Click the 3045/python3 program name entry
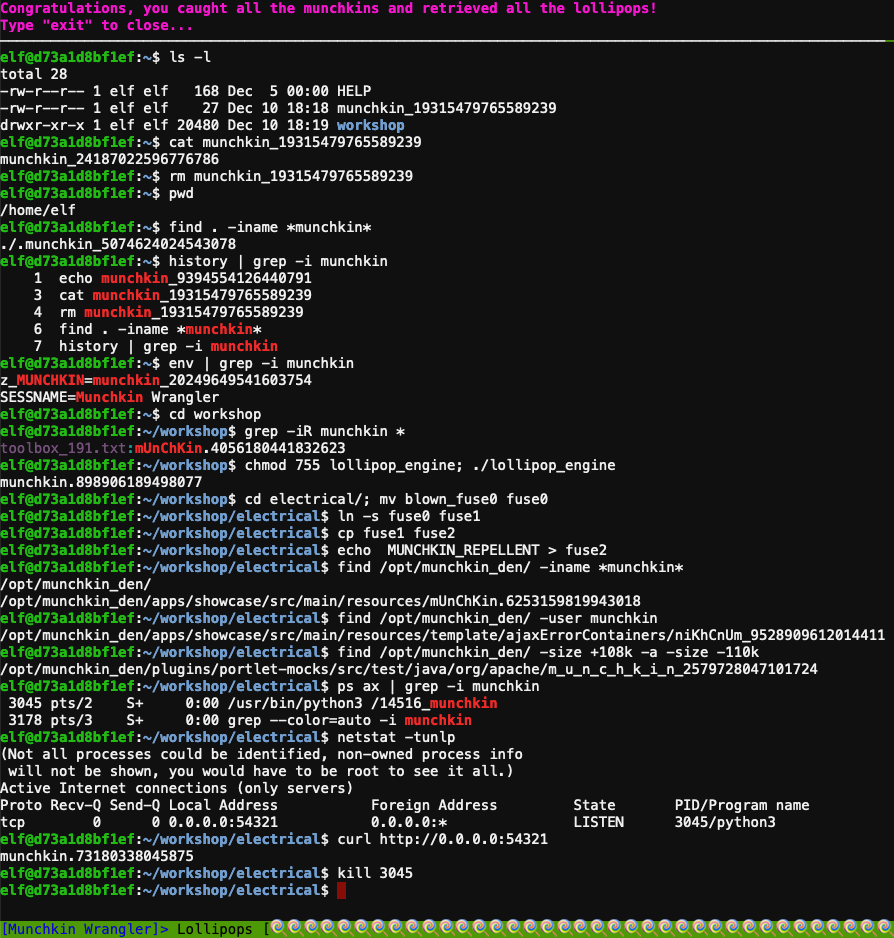 point(725,823)
